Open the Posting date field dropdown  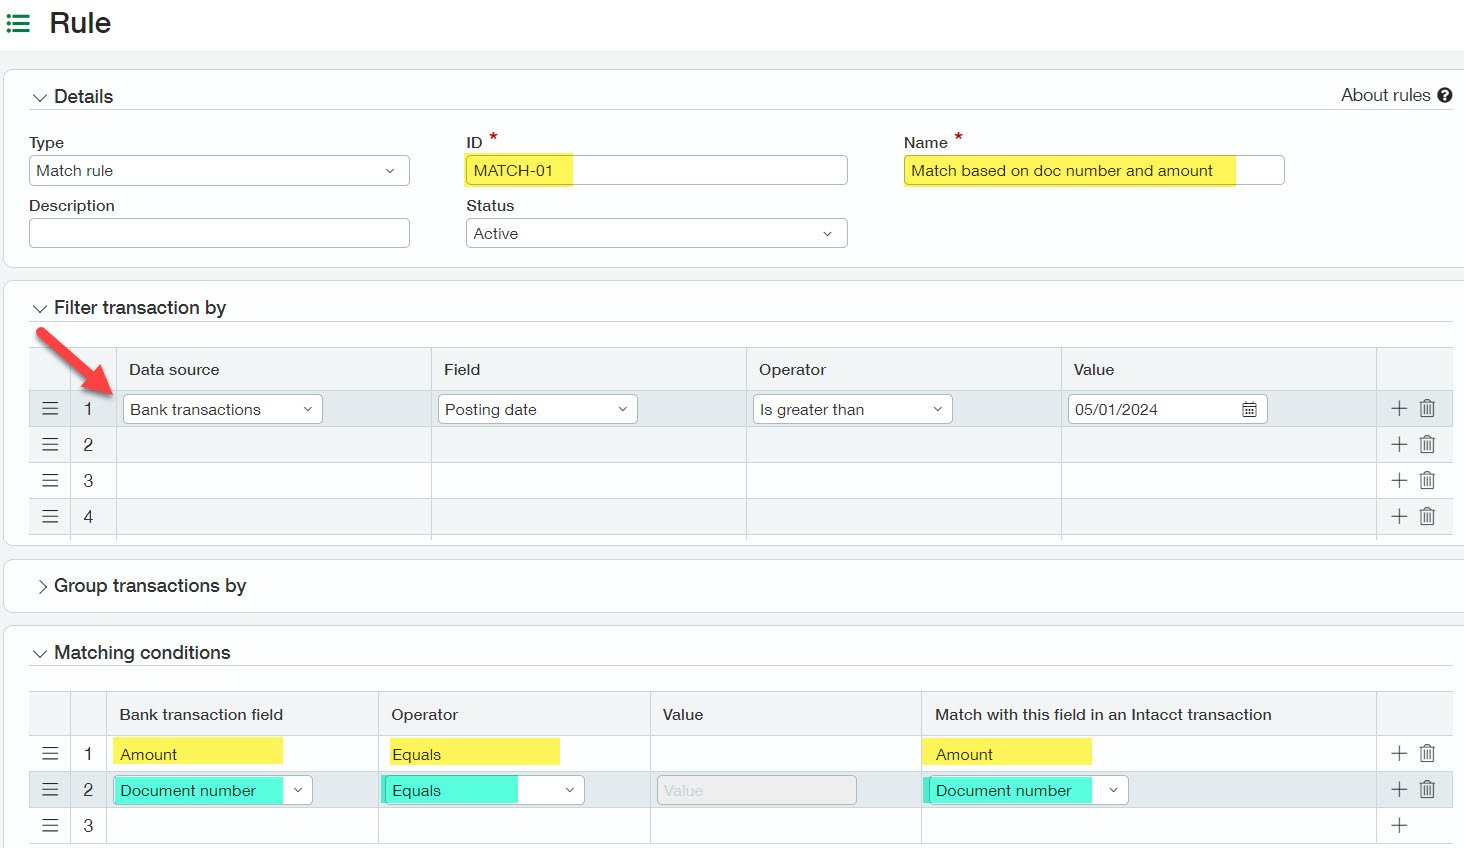pos(537,409)
